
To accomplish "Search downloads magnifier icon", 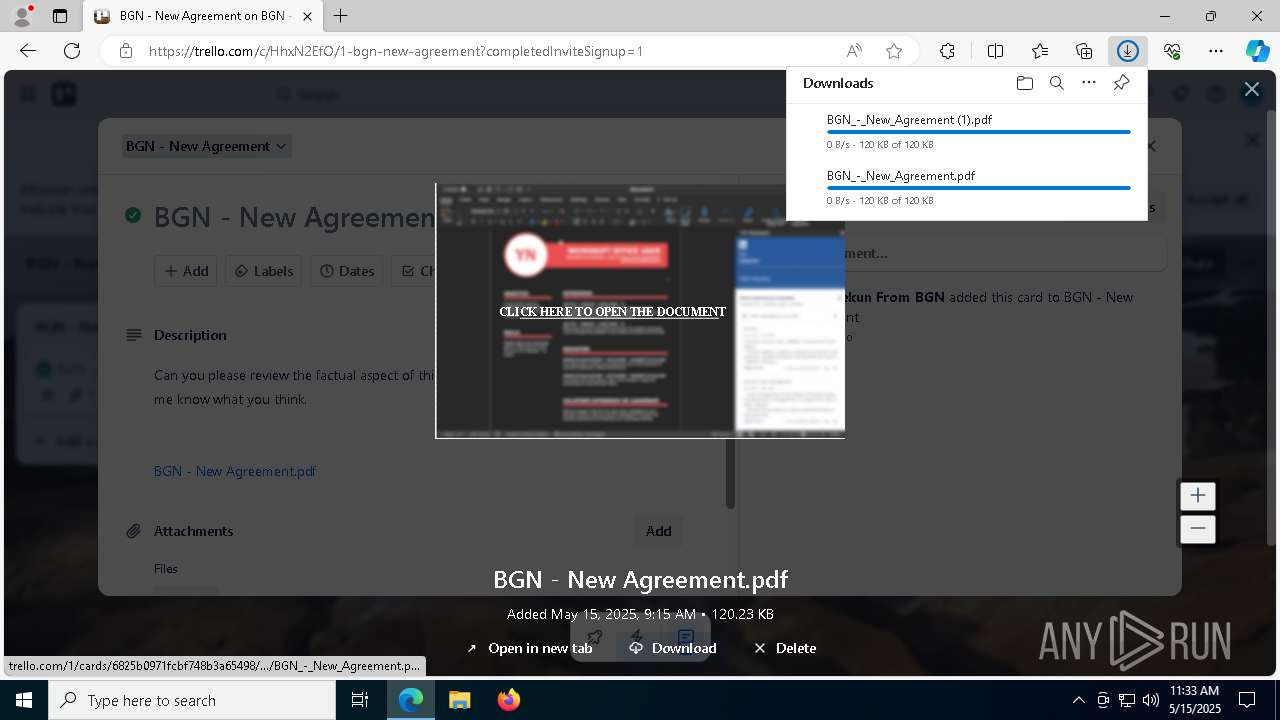I will pos(1056,83).
